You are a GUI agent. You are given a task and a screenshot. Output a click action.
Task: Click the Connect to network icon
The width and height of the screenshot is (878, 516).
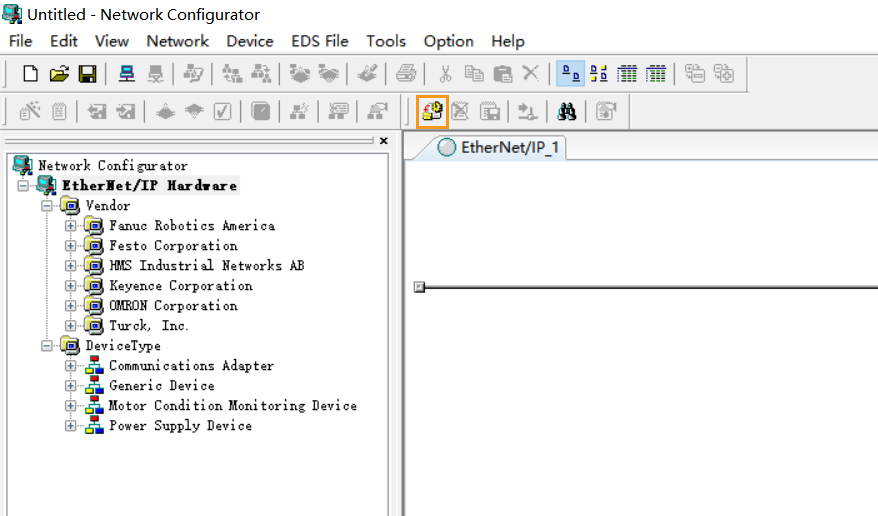127,73
